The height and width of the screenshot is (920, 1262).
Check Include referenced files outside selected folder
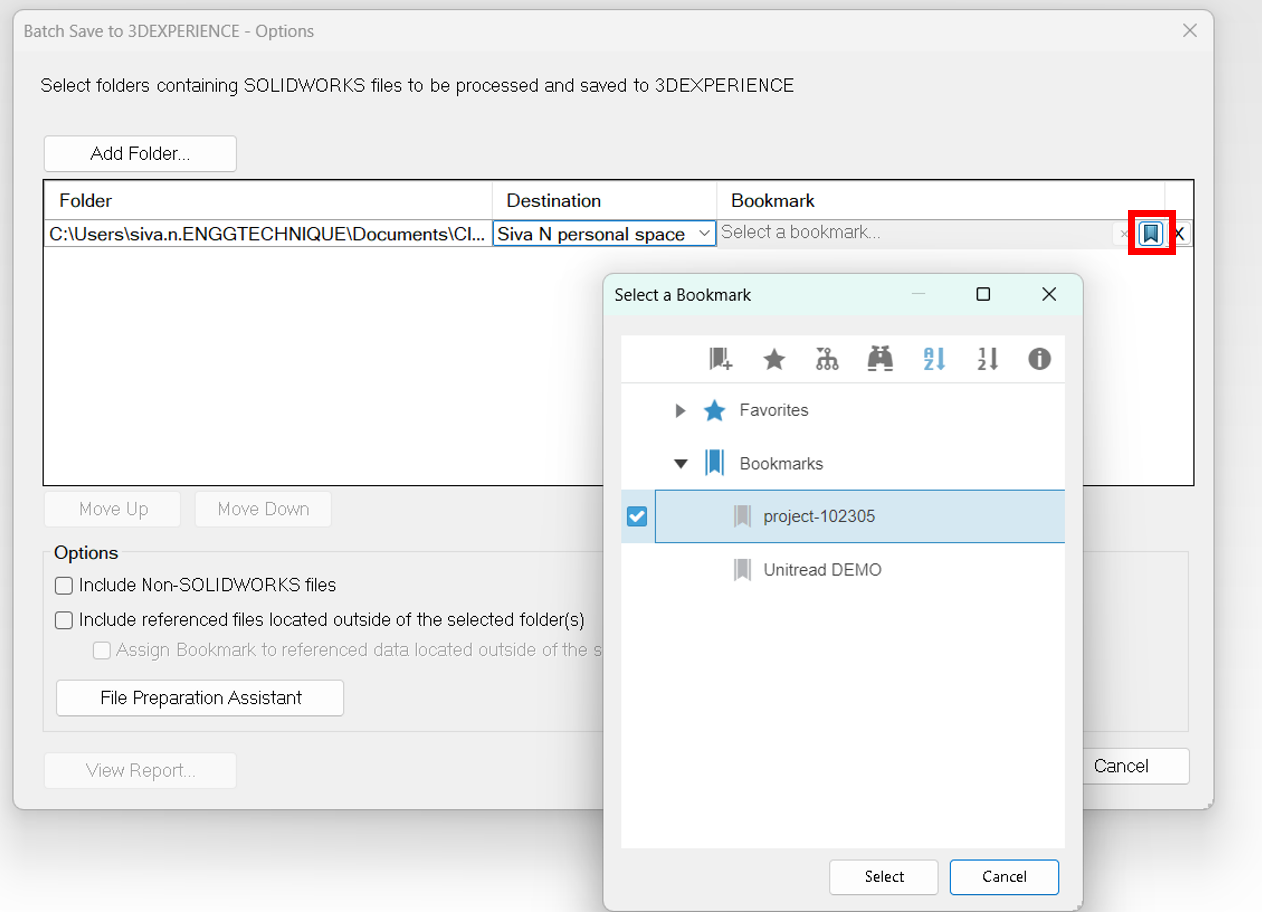point(64,620)
